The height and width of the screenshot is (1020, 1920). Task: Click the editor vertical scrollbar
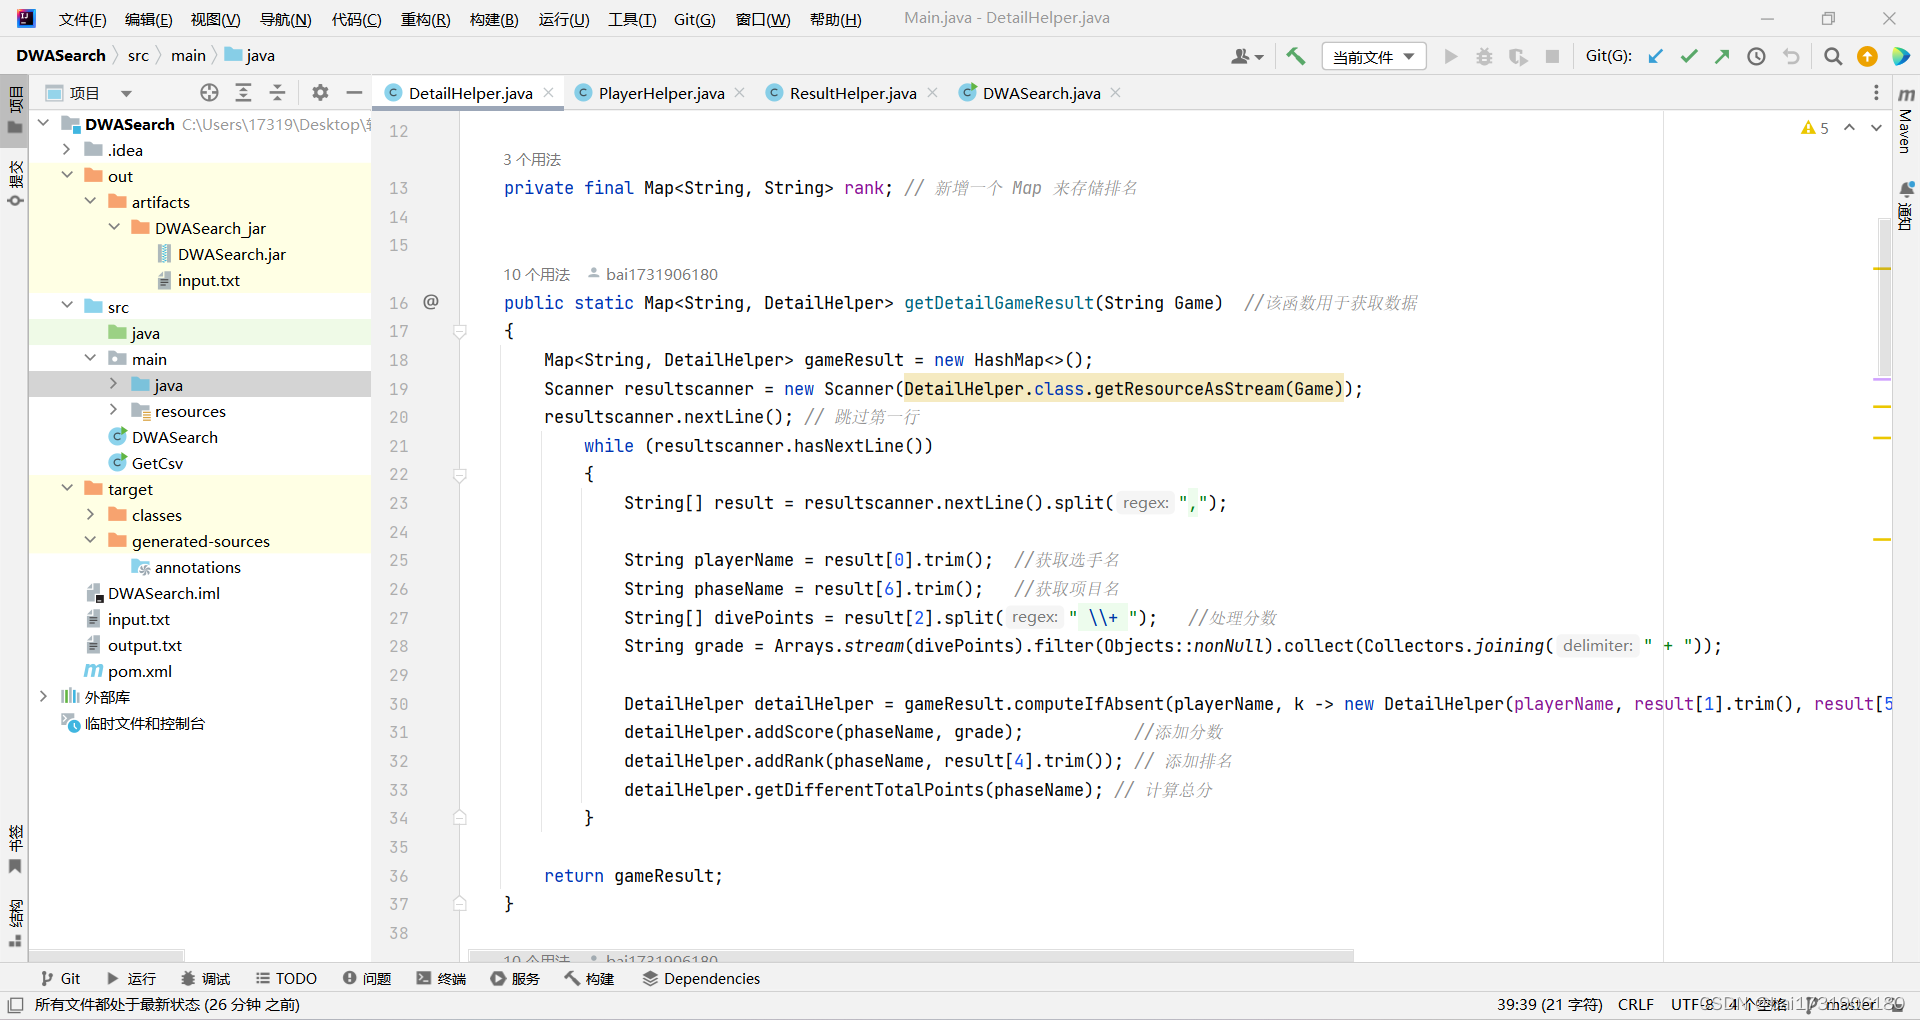(x=1883, y=298)
